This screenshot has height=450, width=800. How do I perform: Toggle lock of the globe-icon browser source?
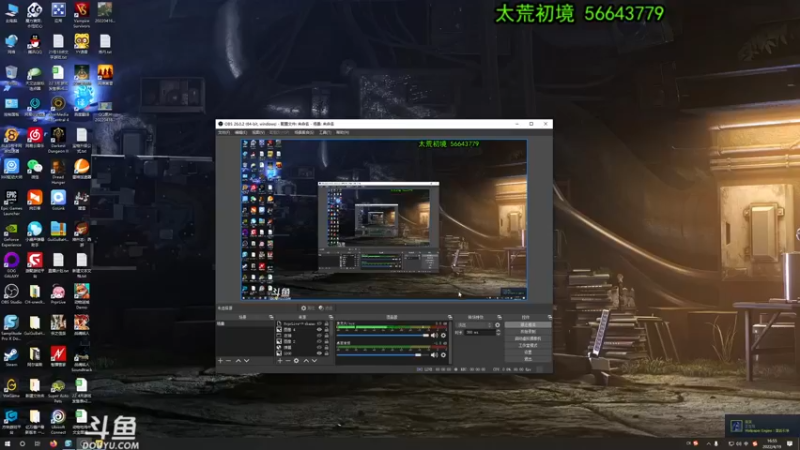(327, 347)
